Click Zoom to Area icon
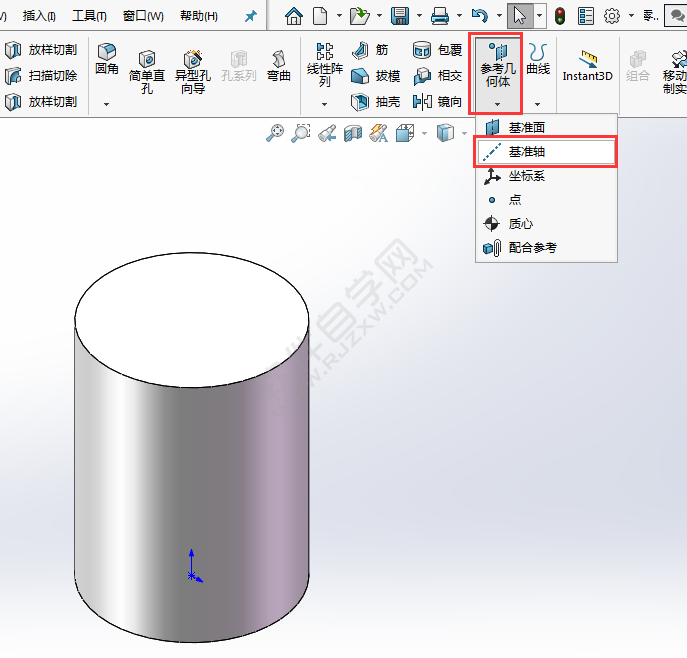The image size is (687, 658). tap(301, 133)
